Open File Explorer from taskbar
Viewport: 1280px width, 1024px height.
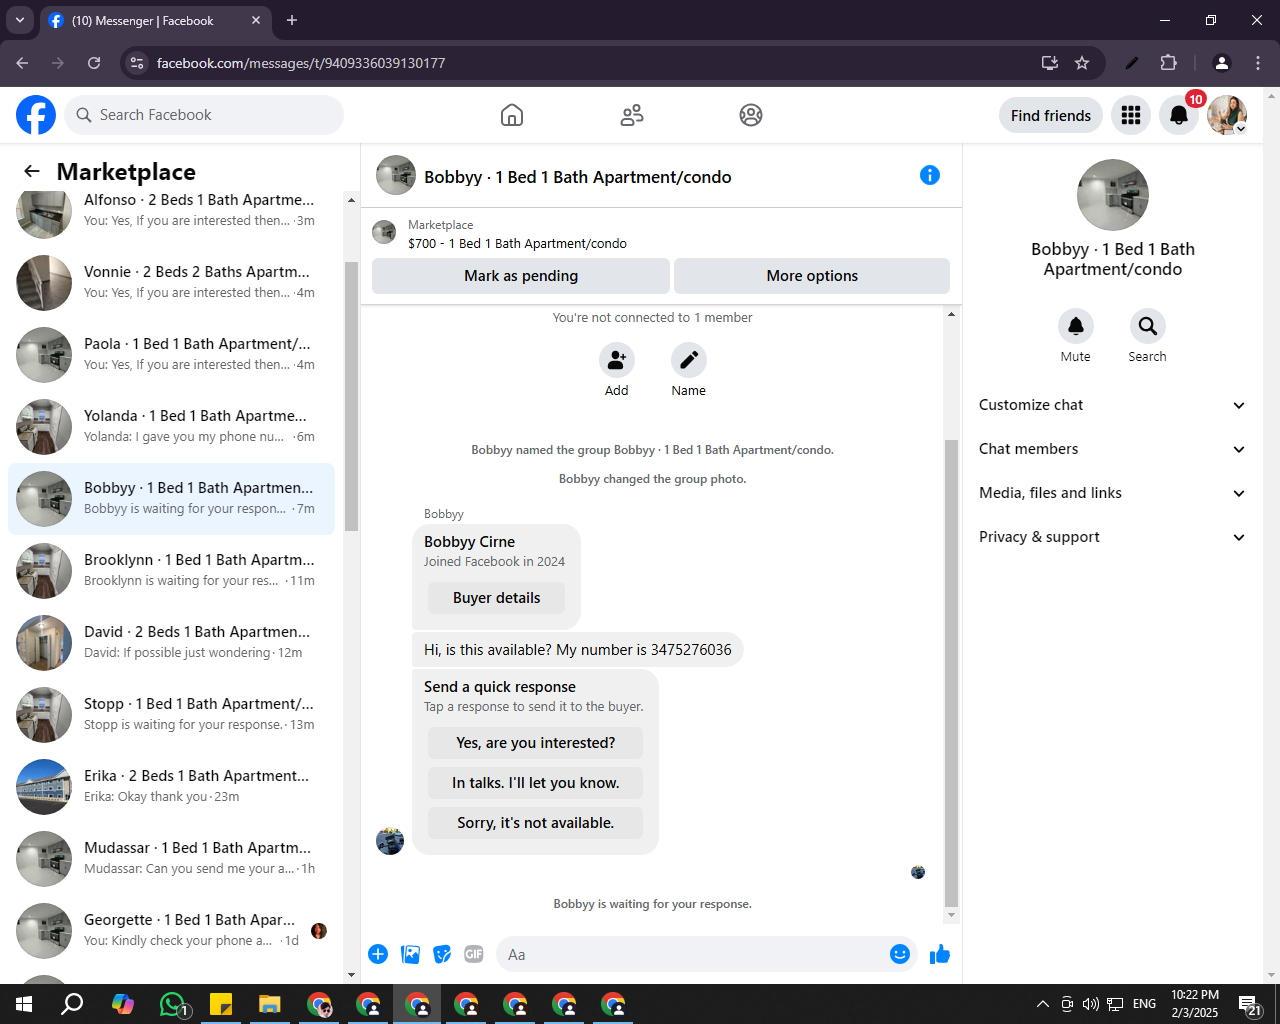[270, 1004]
